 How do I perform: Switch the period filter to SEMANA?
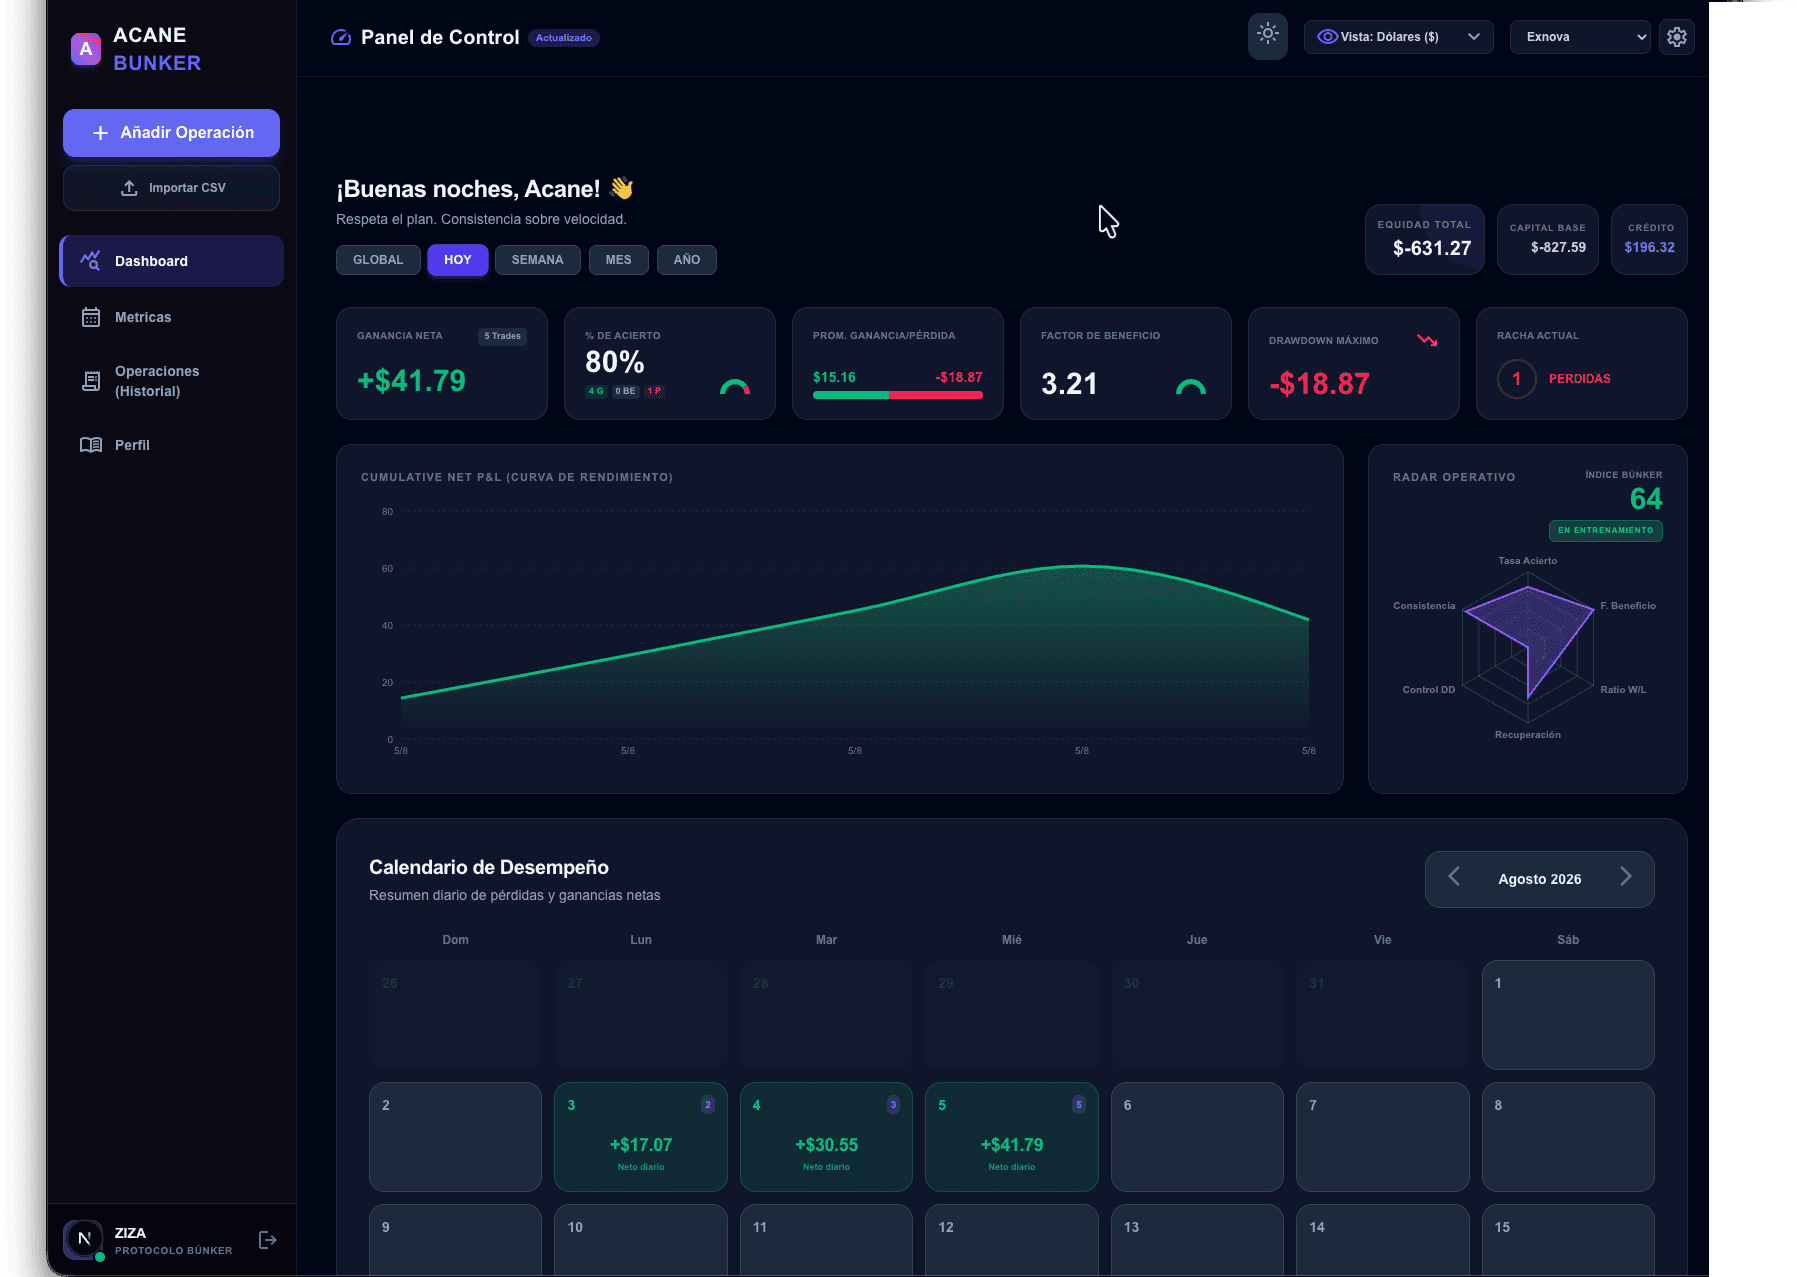coord(537,260)
